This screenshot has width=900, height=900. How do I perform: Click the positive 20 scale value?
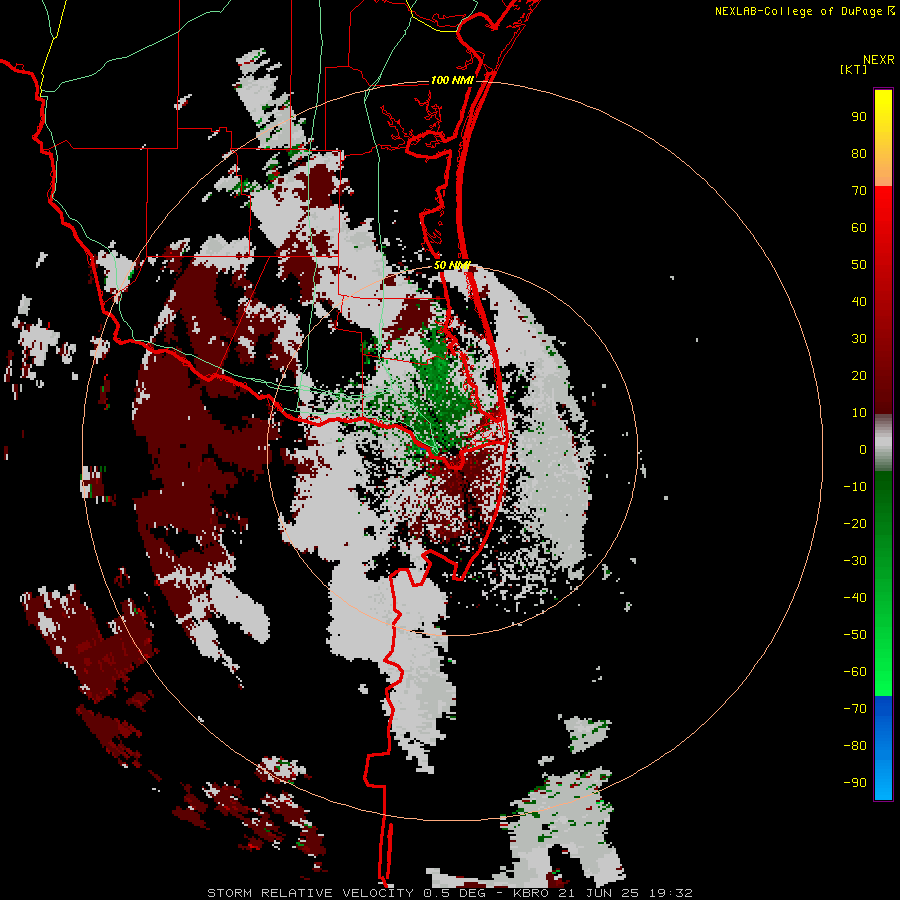pos(859,376)
